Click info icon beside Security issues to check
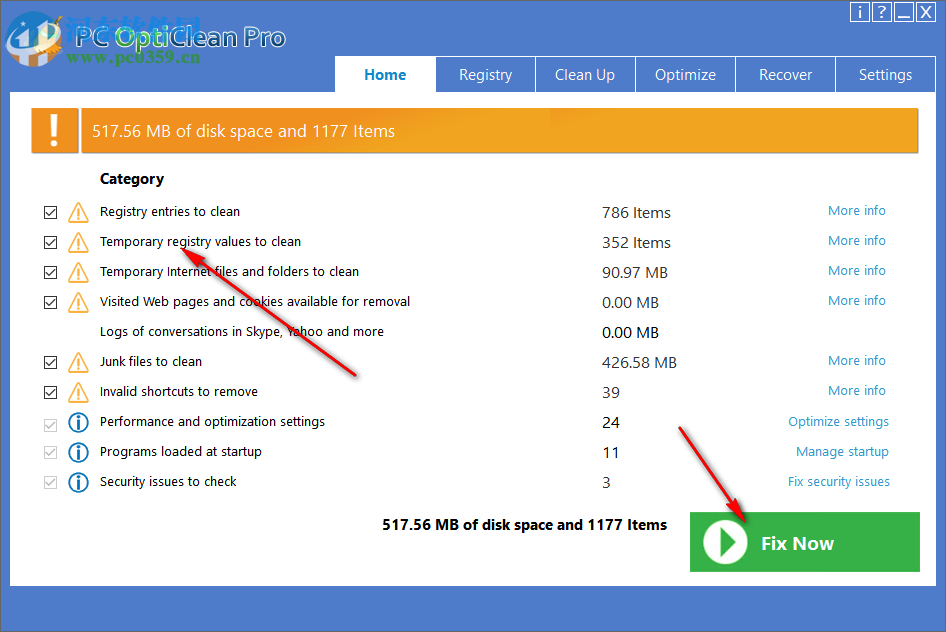The height and width of the screenshot is (632, 946). 78,482
